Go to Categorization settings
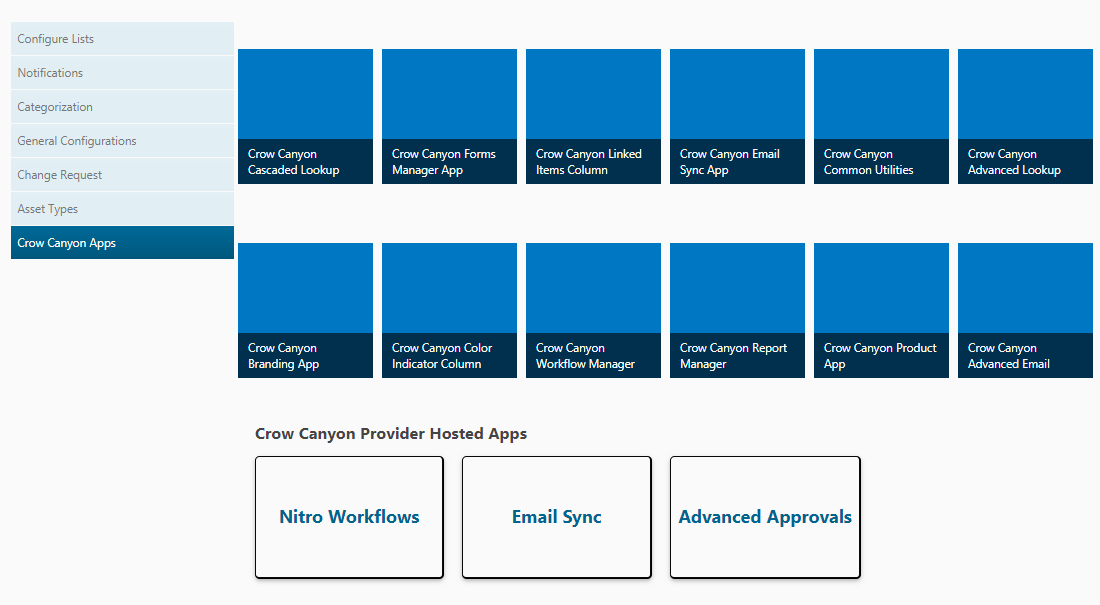This screenshot has width=1100, height=605. click(x=122, y=107)
